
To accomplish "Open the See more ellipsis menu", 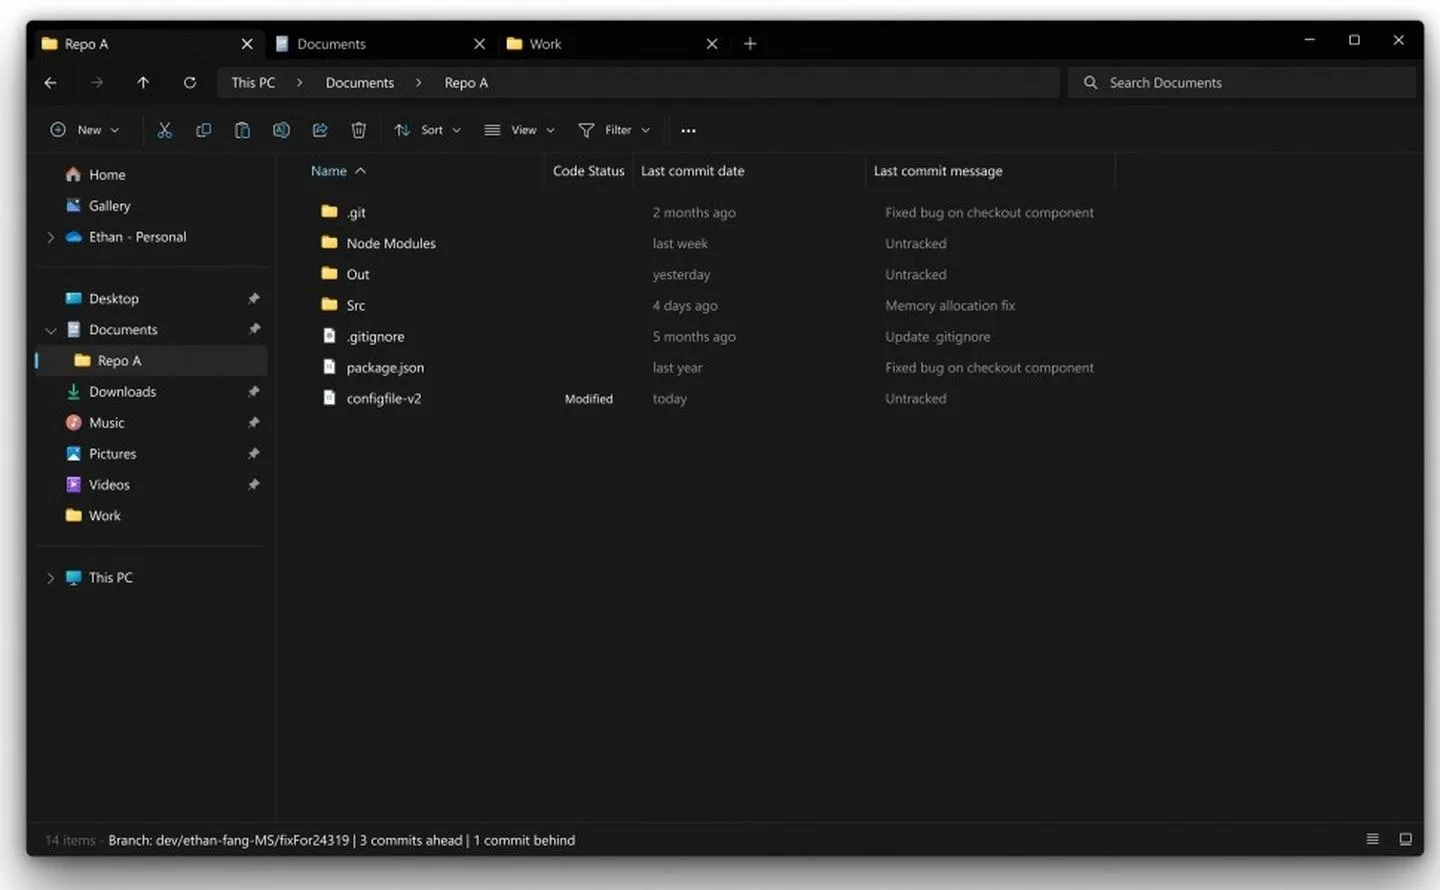I will click(x=688, y=130).
